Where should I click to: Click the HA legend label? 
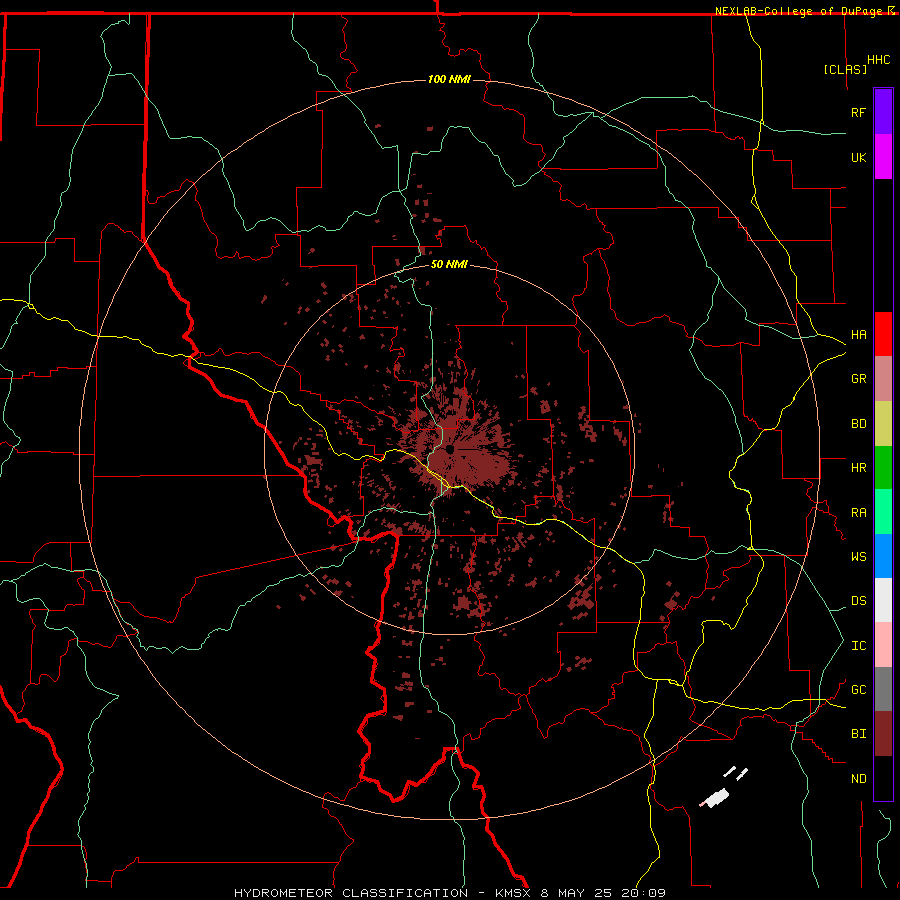pyautogui.click(x=858, y=335)
